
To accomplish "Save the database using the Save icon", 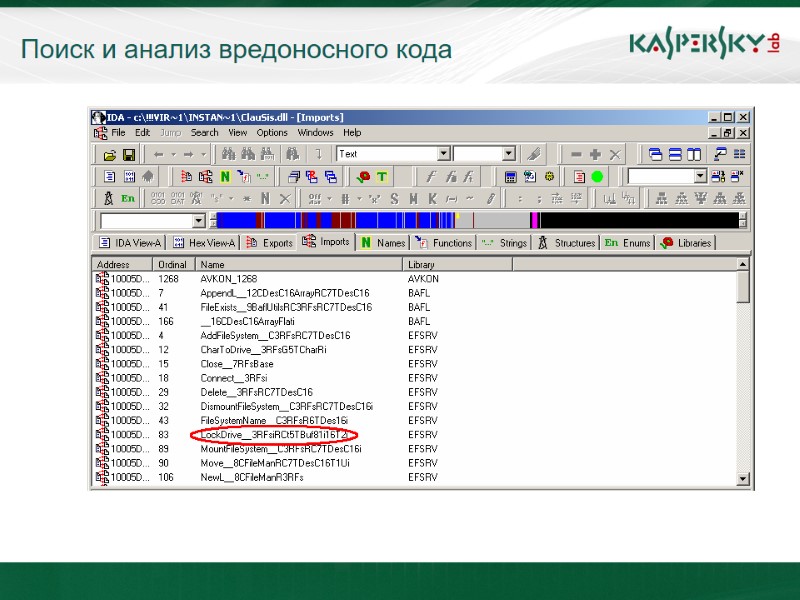I will click(x=130, y=153).
